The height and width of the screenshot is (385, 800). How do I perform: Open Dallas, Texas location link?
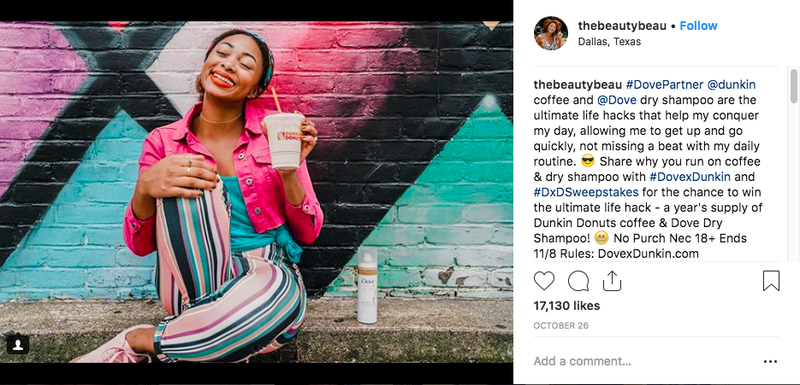tap(609, 42)
